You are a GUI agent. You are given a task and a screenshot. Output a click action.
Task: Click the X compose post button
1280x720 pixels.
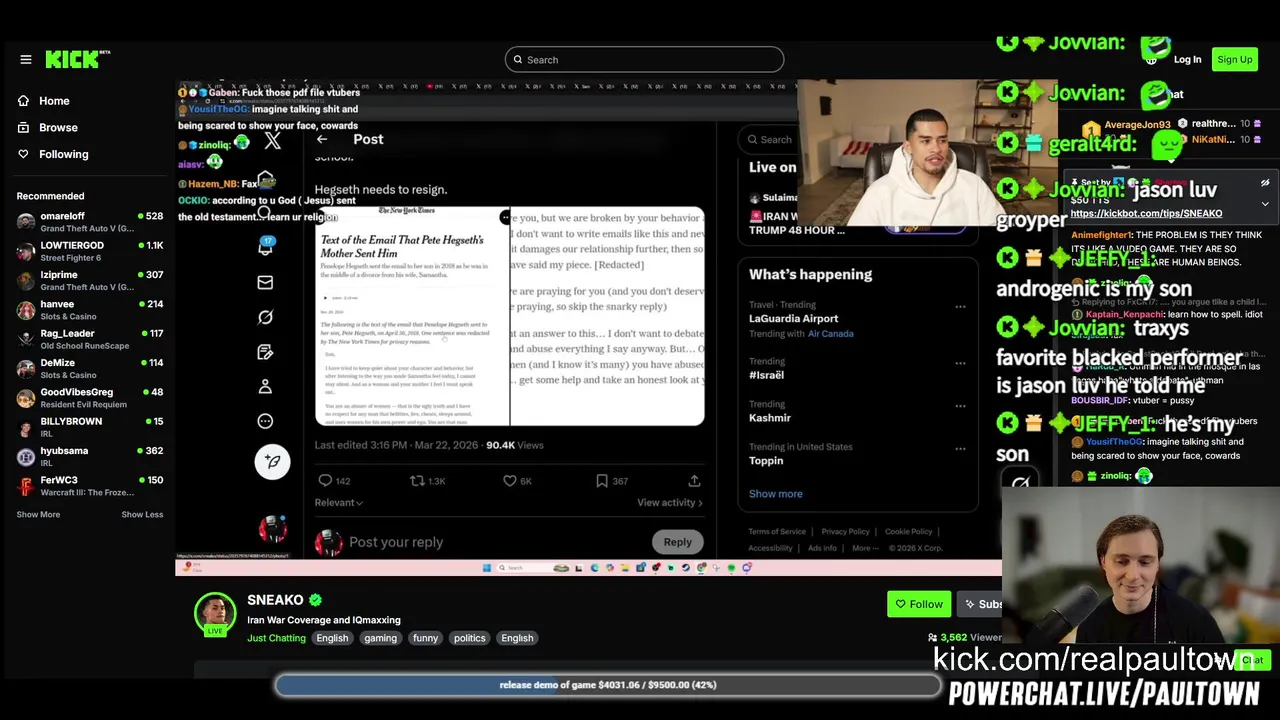(x=272, y=461)
